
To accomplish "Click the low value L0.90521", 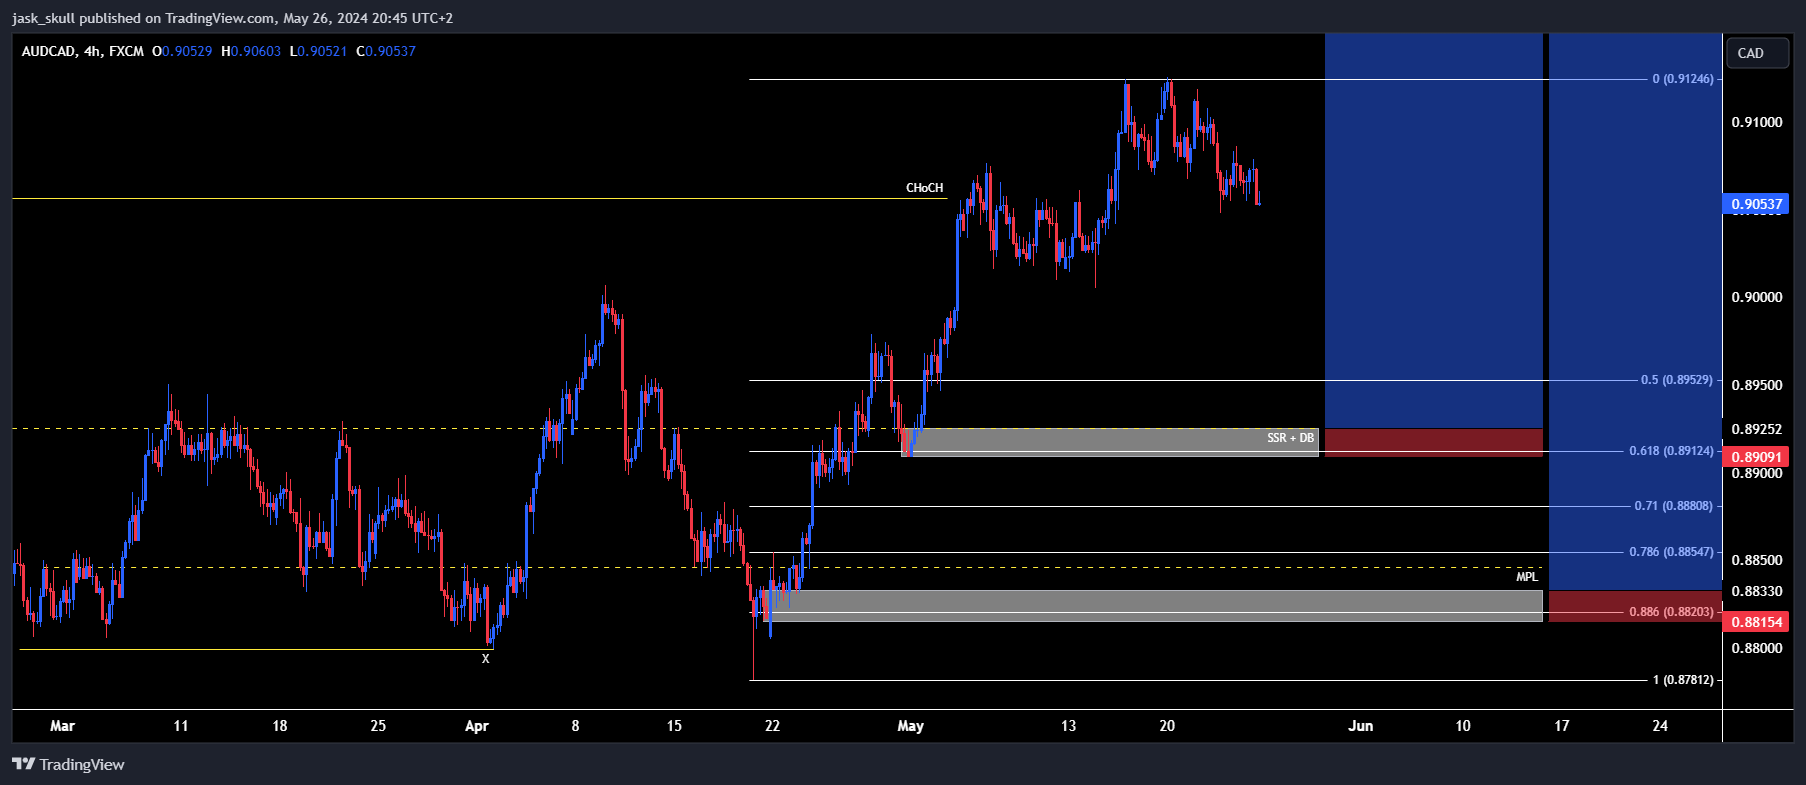I will [x=318, y=51].
